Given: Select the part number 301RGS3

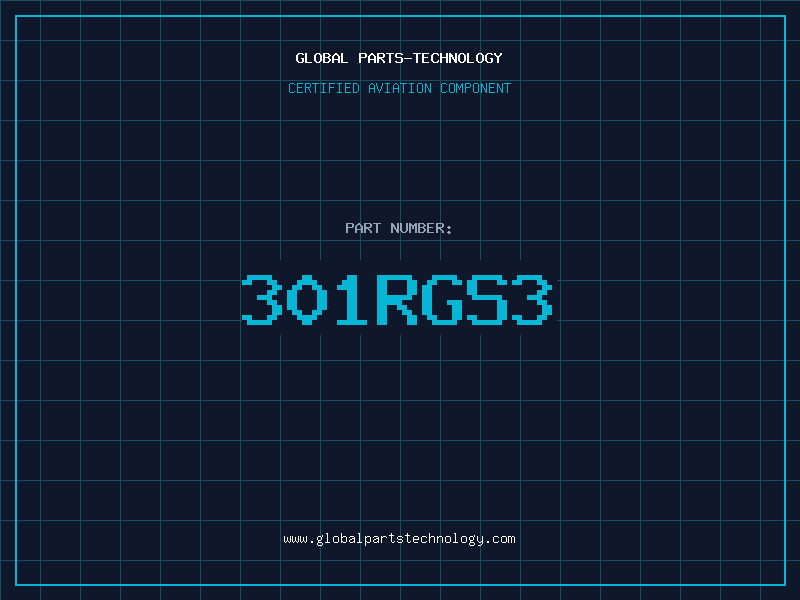Looking at the screenshot, I should [x=397, y=299].
